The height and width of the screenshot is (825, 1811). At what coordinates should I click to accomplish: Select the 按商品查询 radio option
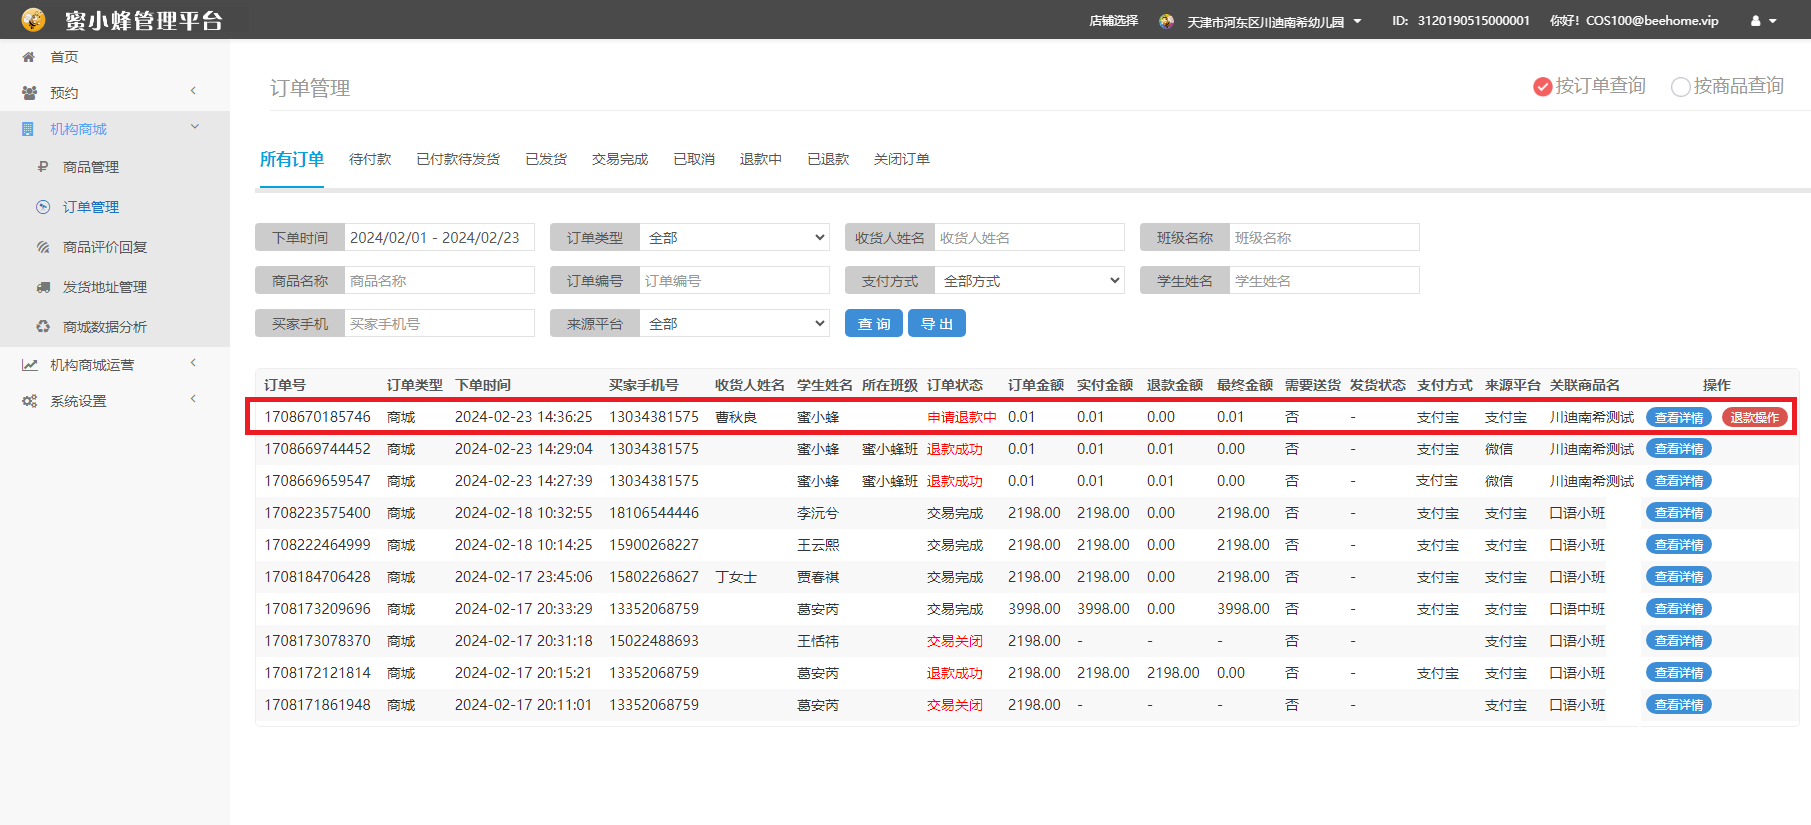point(1680,87)
